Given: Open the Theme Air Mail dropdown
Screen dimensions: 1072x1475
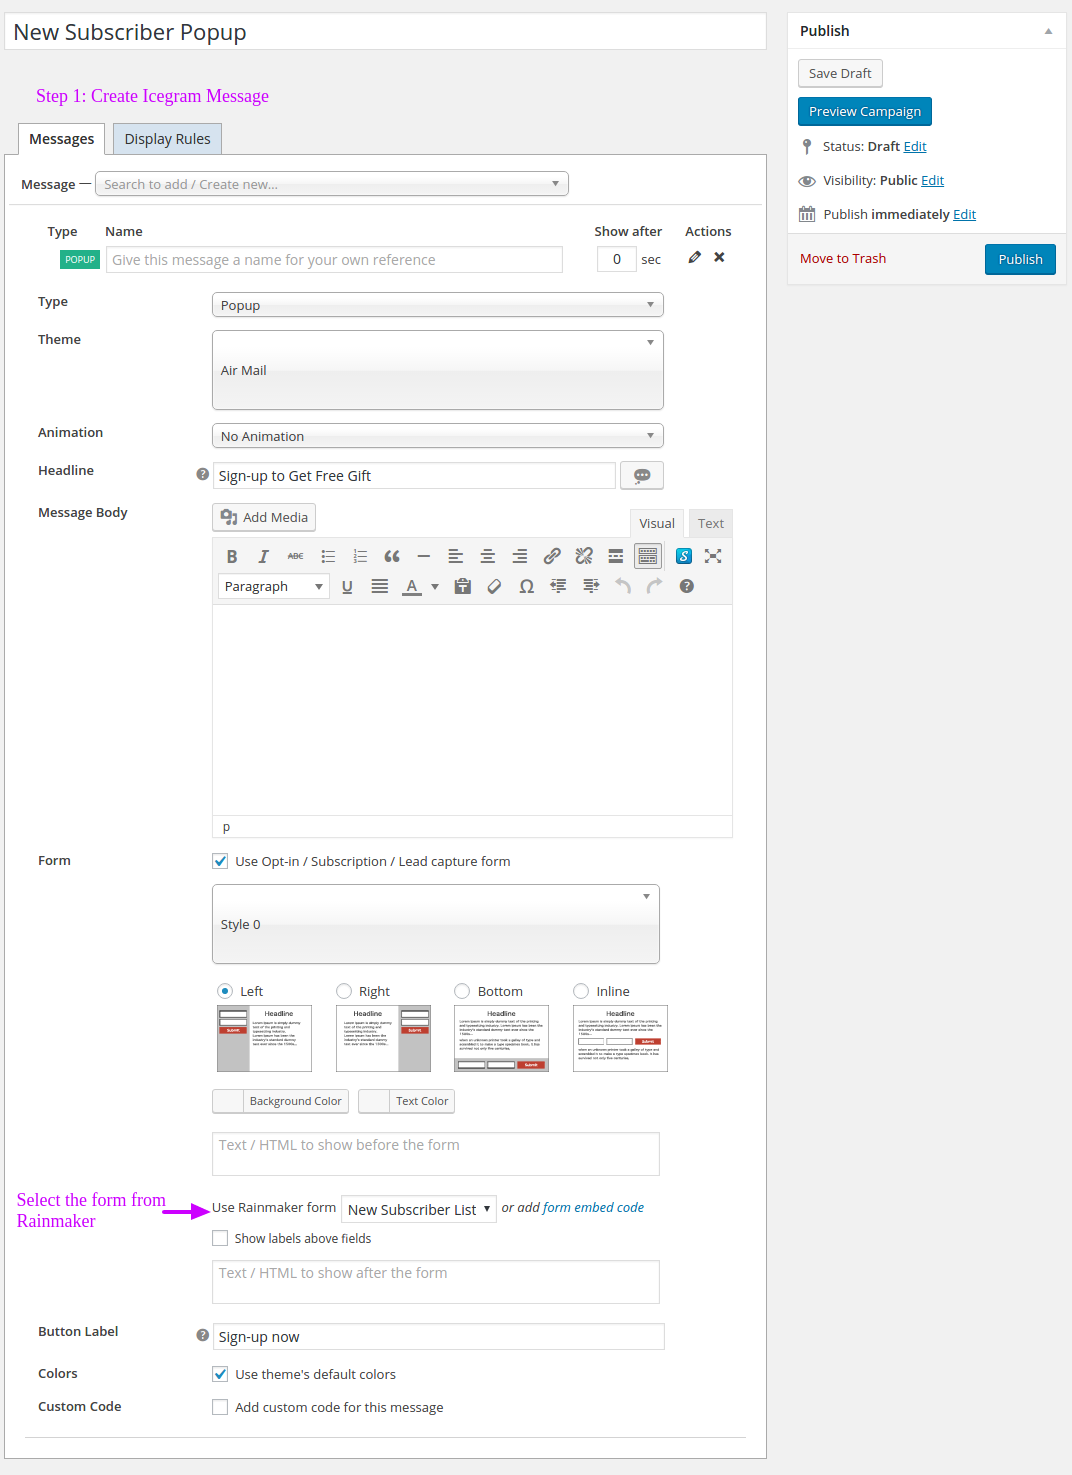Looking at the screenshot, I should tap(438, 370).
